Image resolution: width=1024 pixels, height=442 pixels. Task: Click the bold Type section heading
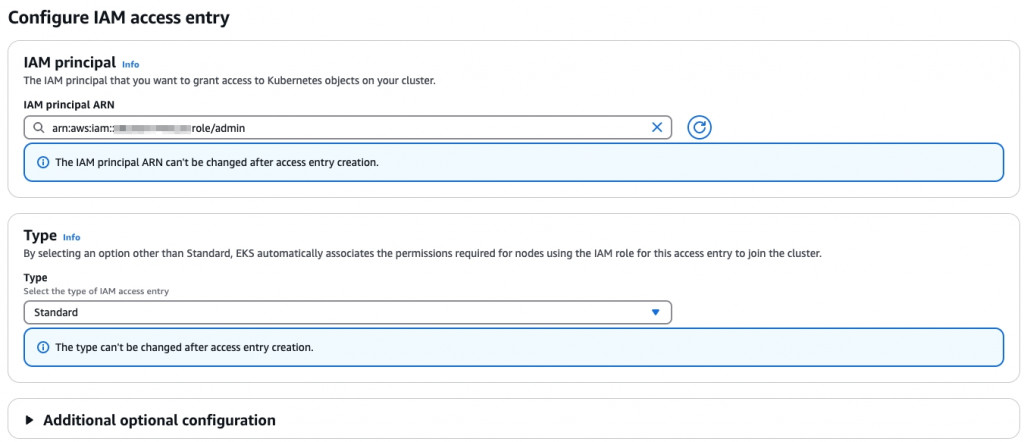(40, 235)
